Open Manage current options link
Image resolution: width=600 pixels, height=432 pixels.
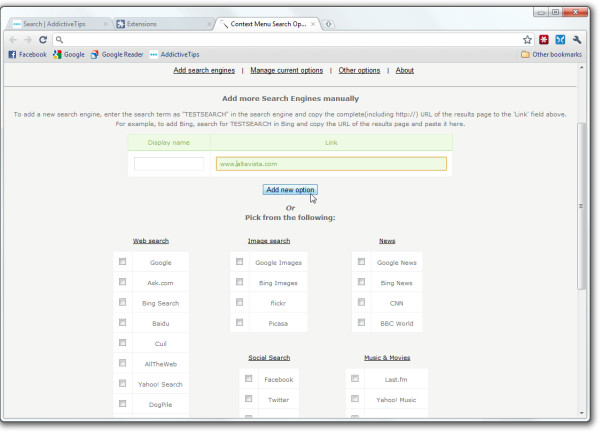(287, 70)
